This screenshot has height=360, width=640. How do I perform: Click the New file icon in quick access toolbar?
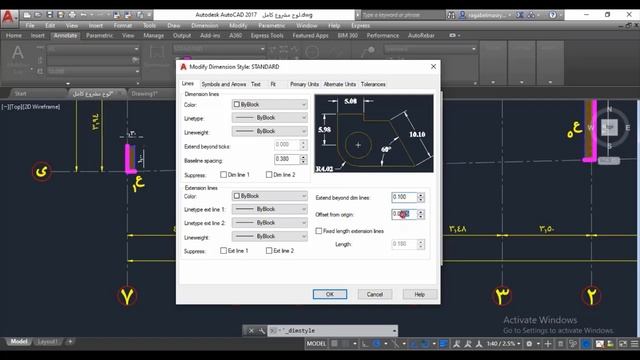(27, 15)
